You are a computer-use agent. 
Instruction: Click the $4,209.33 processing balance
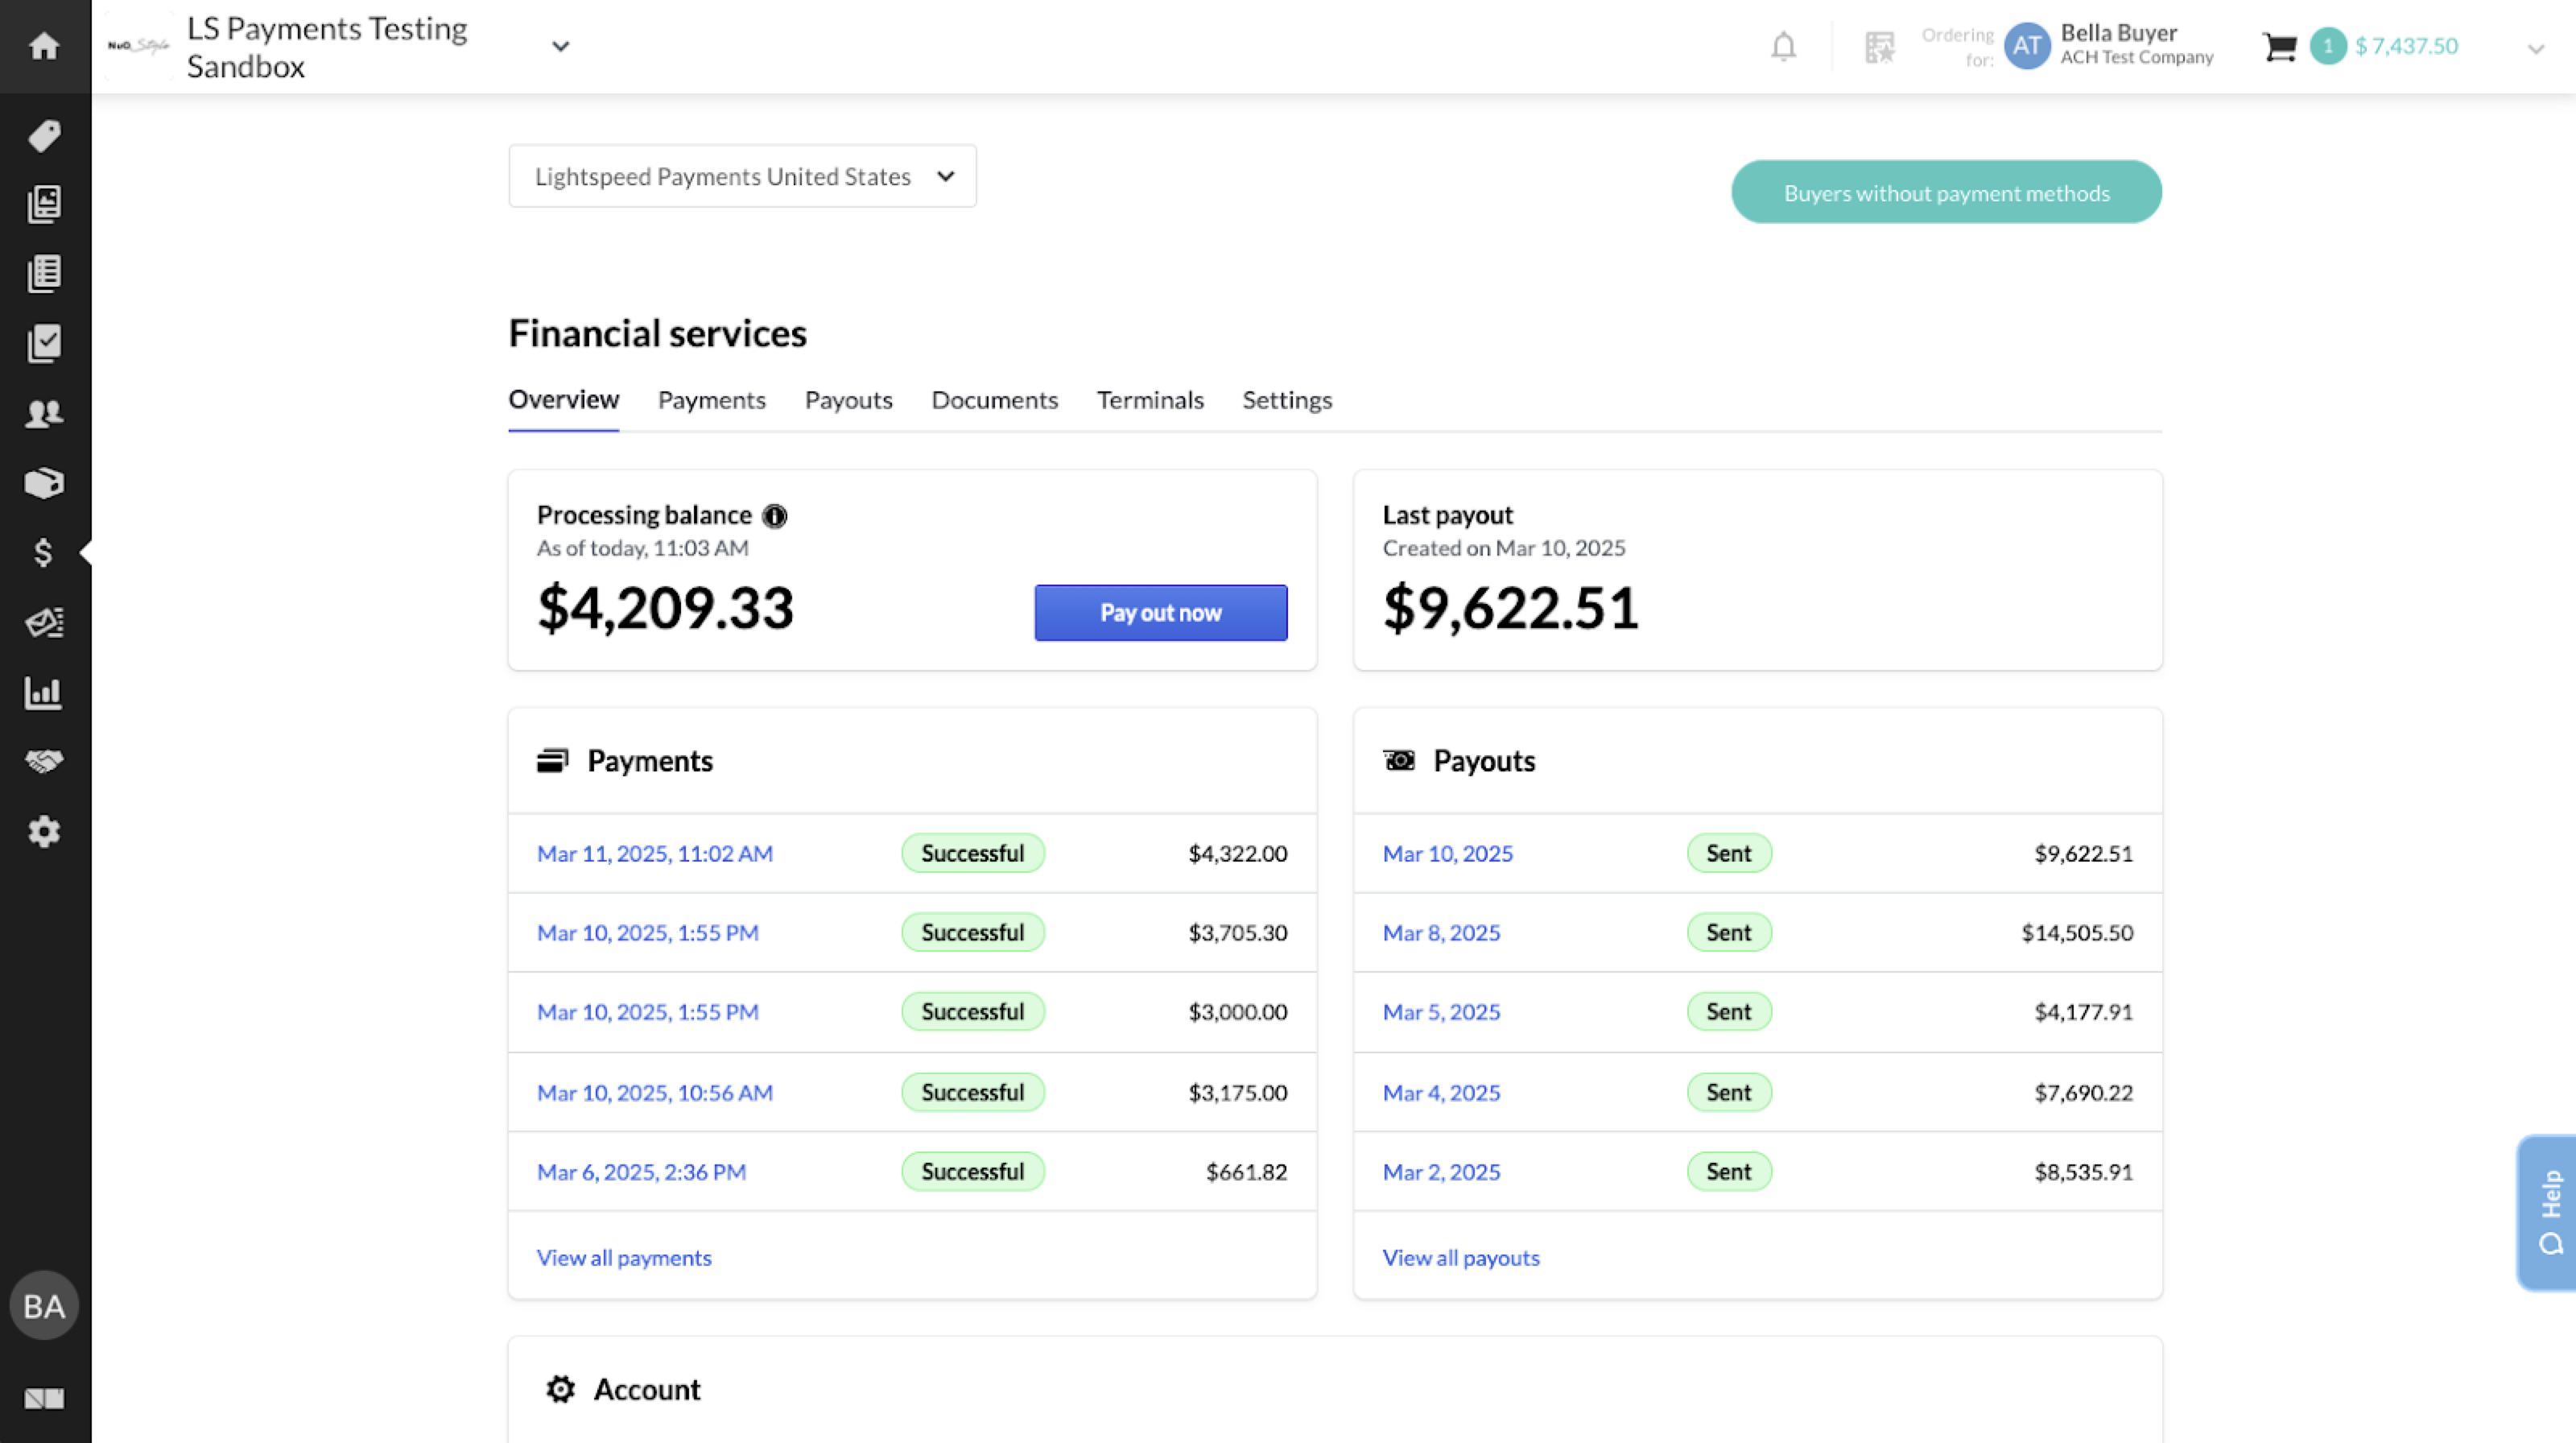[665, 608]
